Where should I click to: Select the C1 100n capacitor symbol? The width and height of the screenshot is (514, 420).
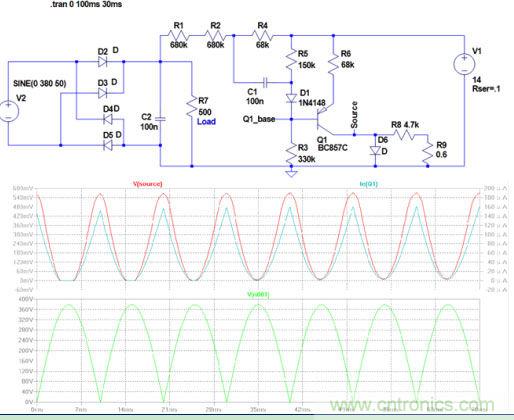[x=265, y=83]
